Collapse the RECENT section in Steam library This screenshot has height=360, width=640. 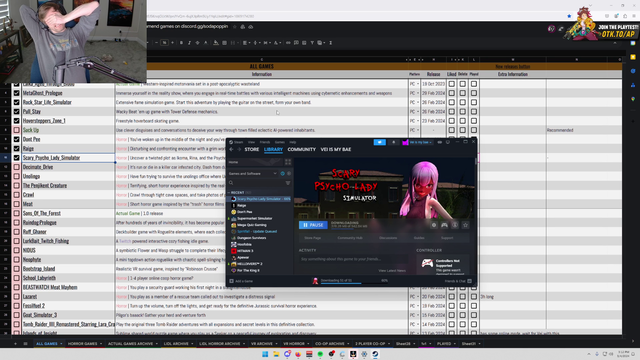coord(229,193)
